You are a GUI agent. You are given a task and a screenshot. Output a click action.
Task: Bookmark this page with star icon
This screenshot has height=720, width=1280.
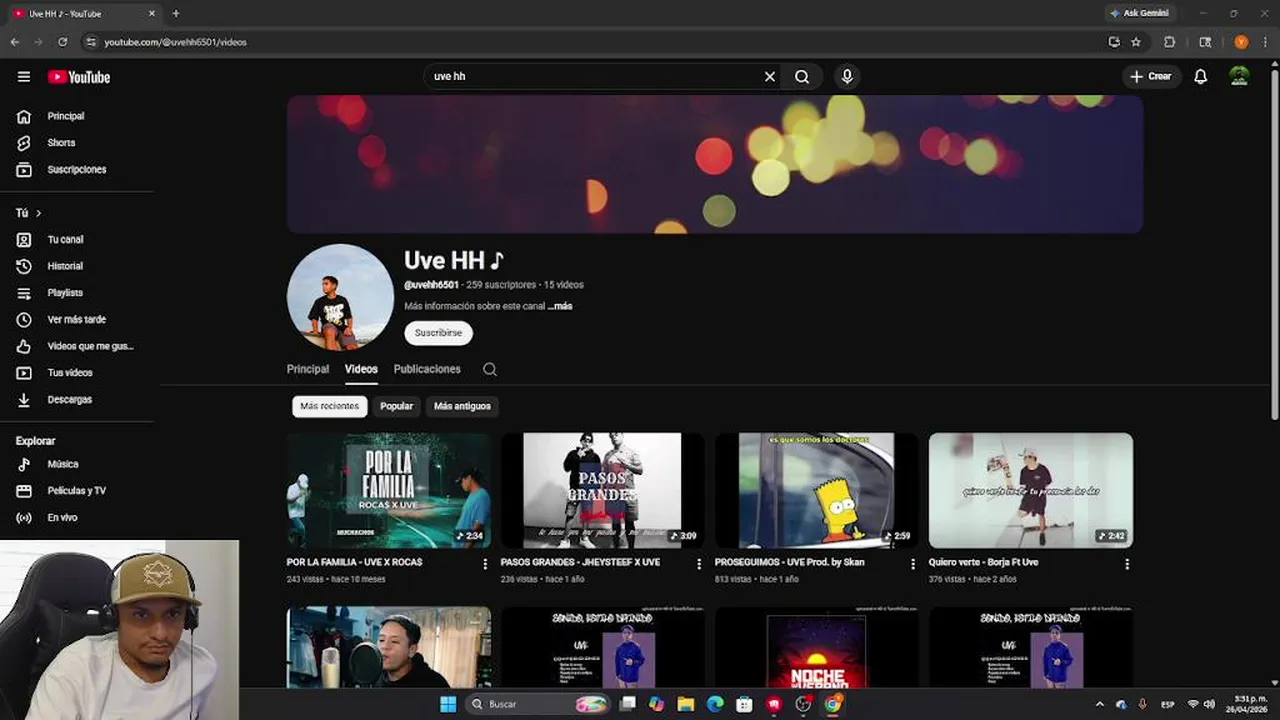pos(1136,42)
